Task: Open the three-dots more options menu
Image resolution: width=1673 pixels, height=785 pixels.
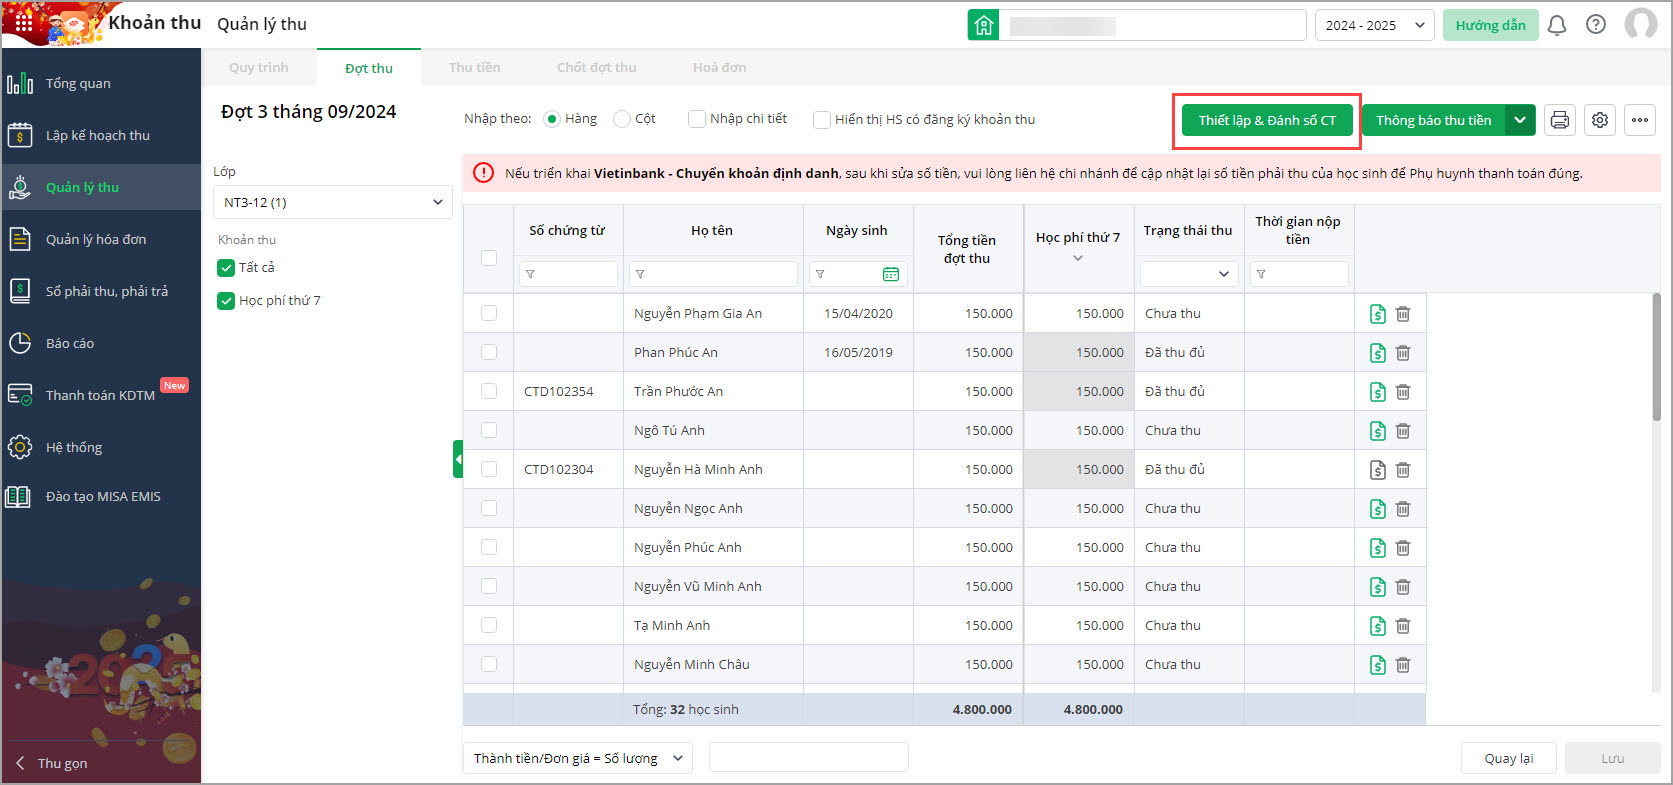Action: [x=1640, y=120]
